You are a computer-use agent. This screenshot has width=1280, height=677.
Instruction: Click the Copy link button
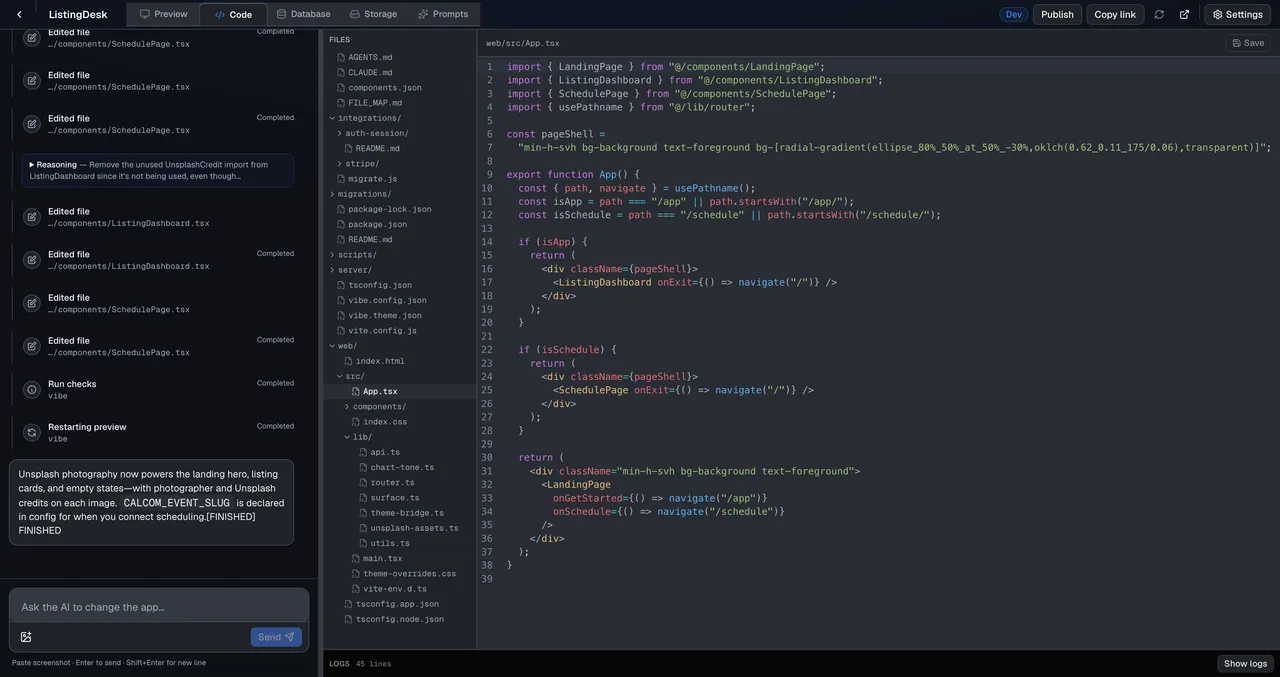(1115, 14)
